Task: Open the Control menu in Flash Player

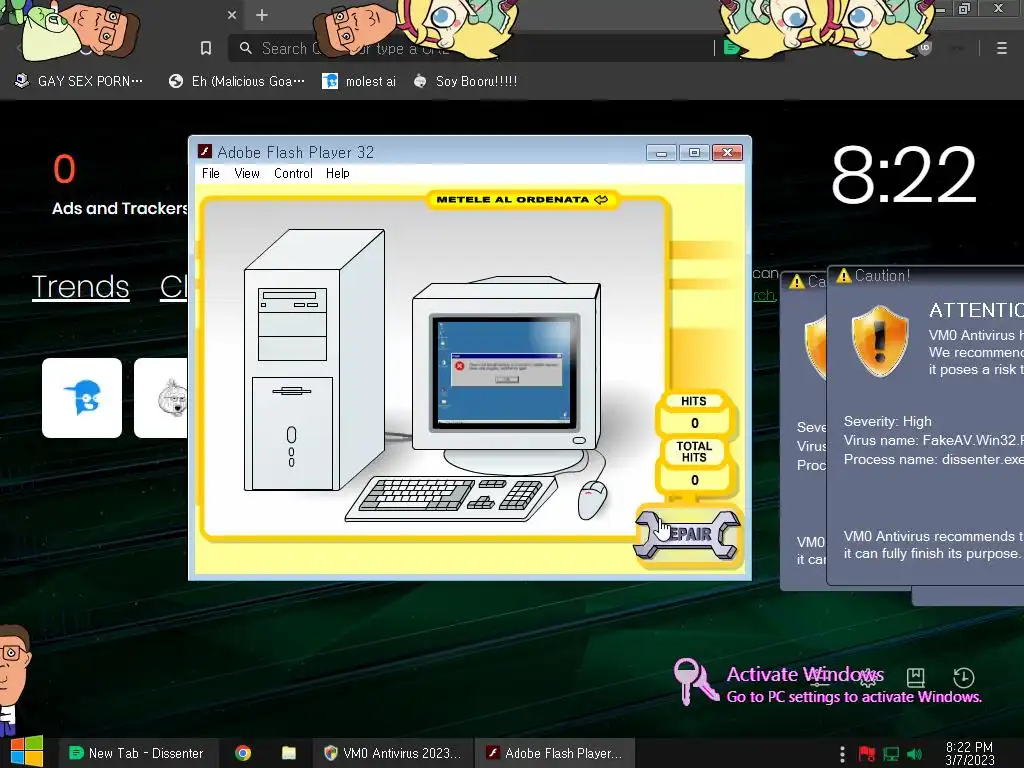Action: pyautogui.click(x=293, y=174)
